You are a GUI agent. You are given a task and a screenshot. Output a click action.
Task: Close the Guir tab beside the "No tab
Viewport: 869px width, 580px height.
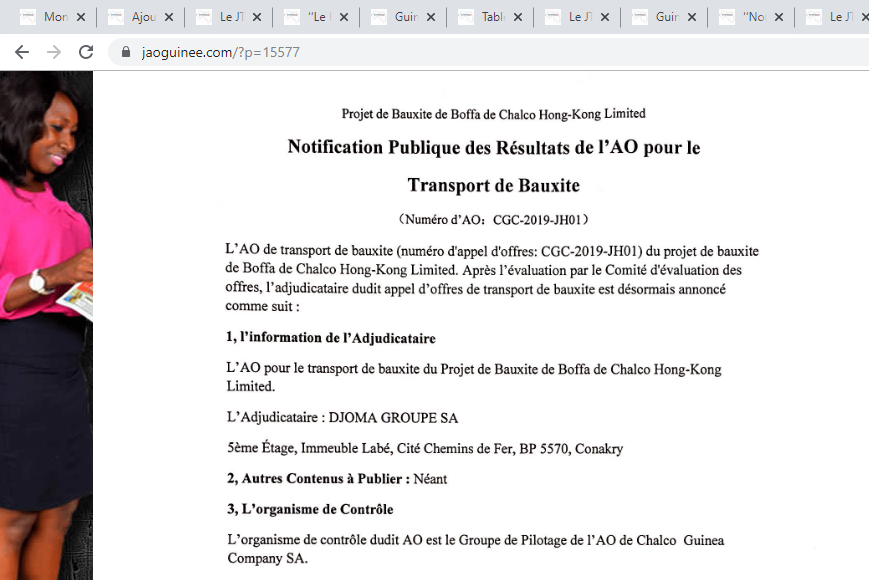(x=692, y=17)
